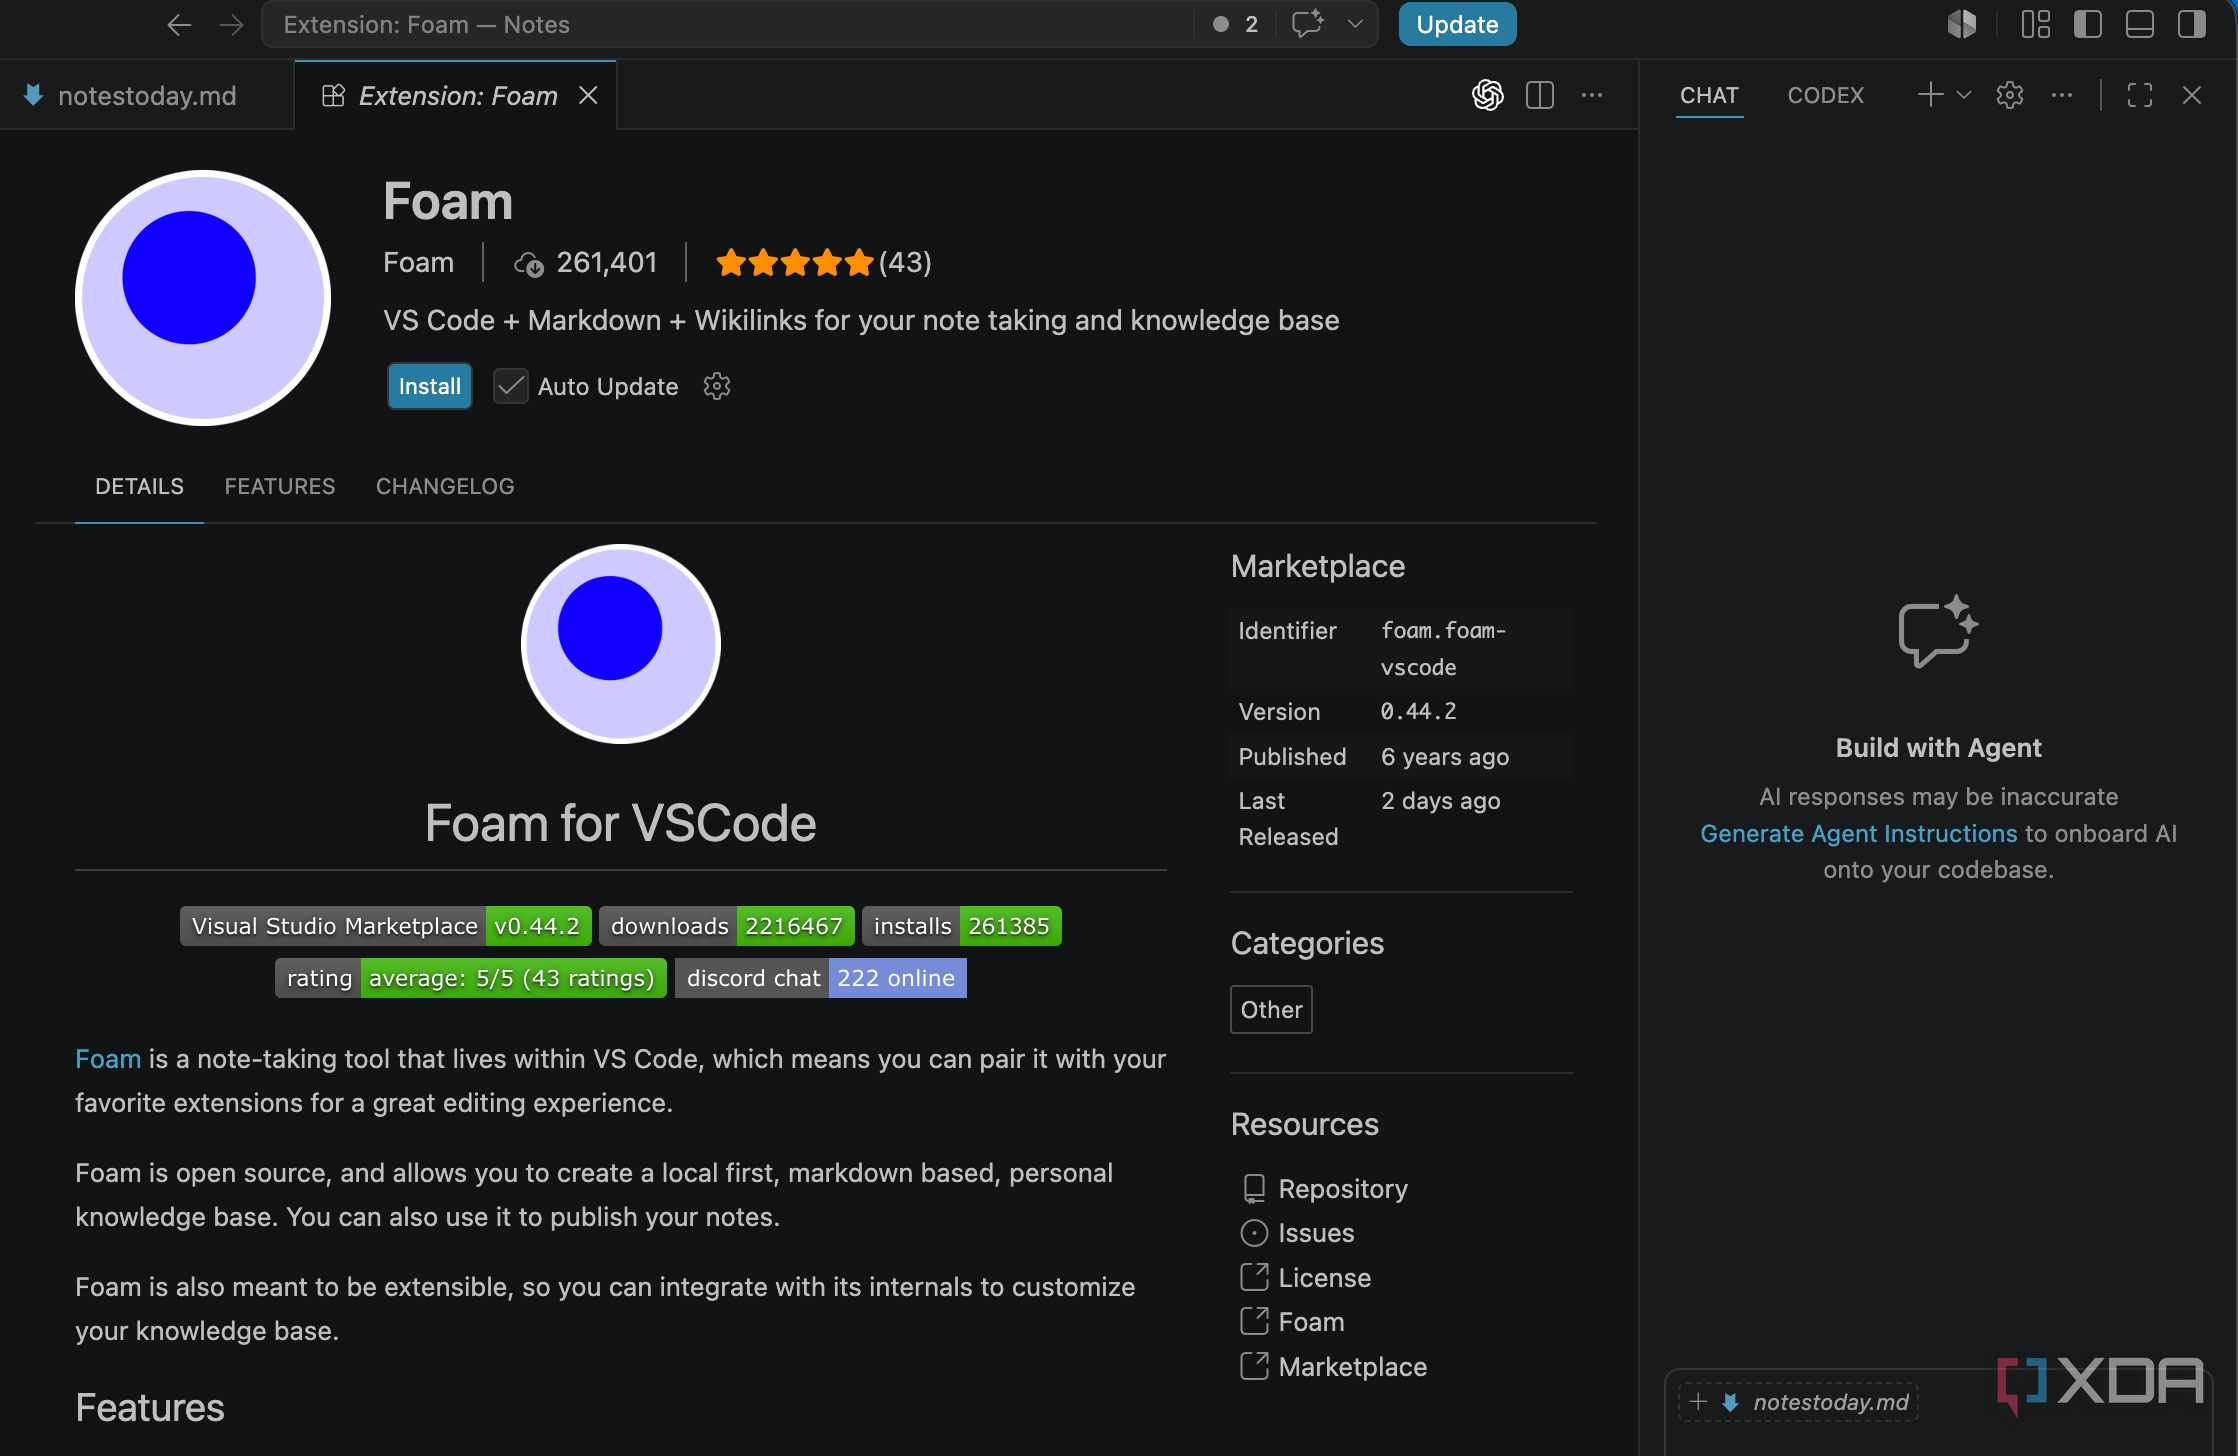
Task: Open the Marketplace resource link
Action: tap(1352, 1367)
